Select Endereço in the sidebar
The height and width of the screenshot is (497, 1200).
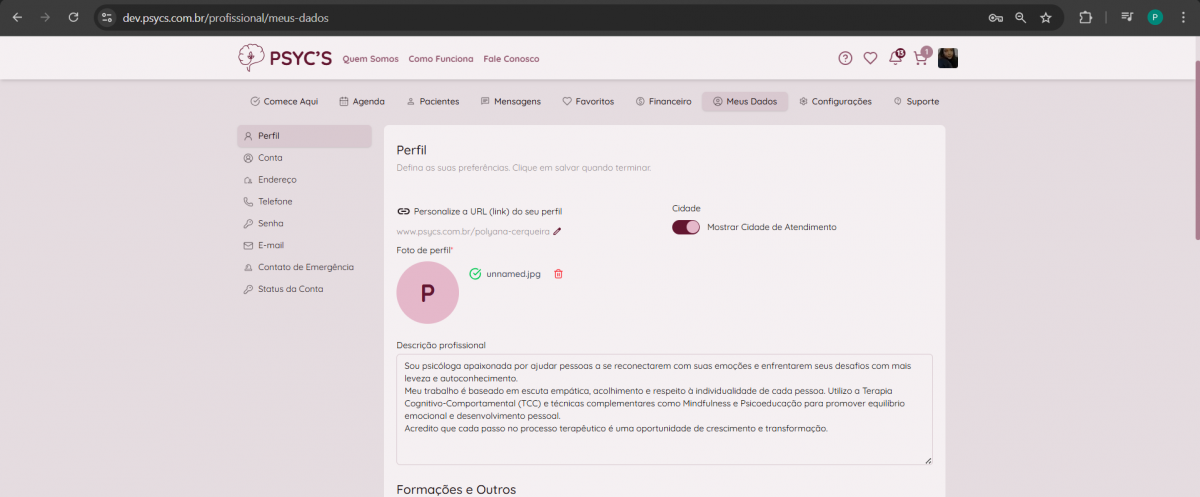pos(277,180)
